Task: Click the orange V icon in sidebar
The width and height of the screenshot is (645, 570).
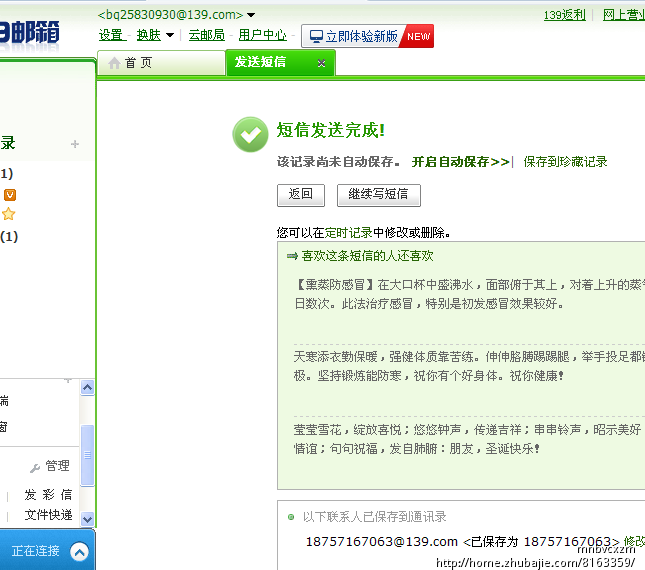Action: [10, 195]
